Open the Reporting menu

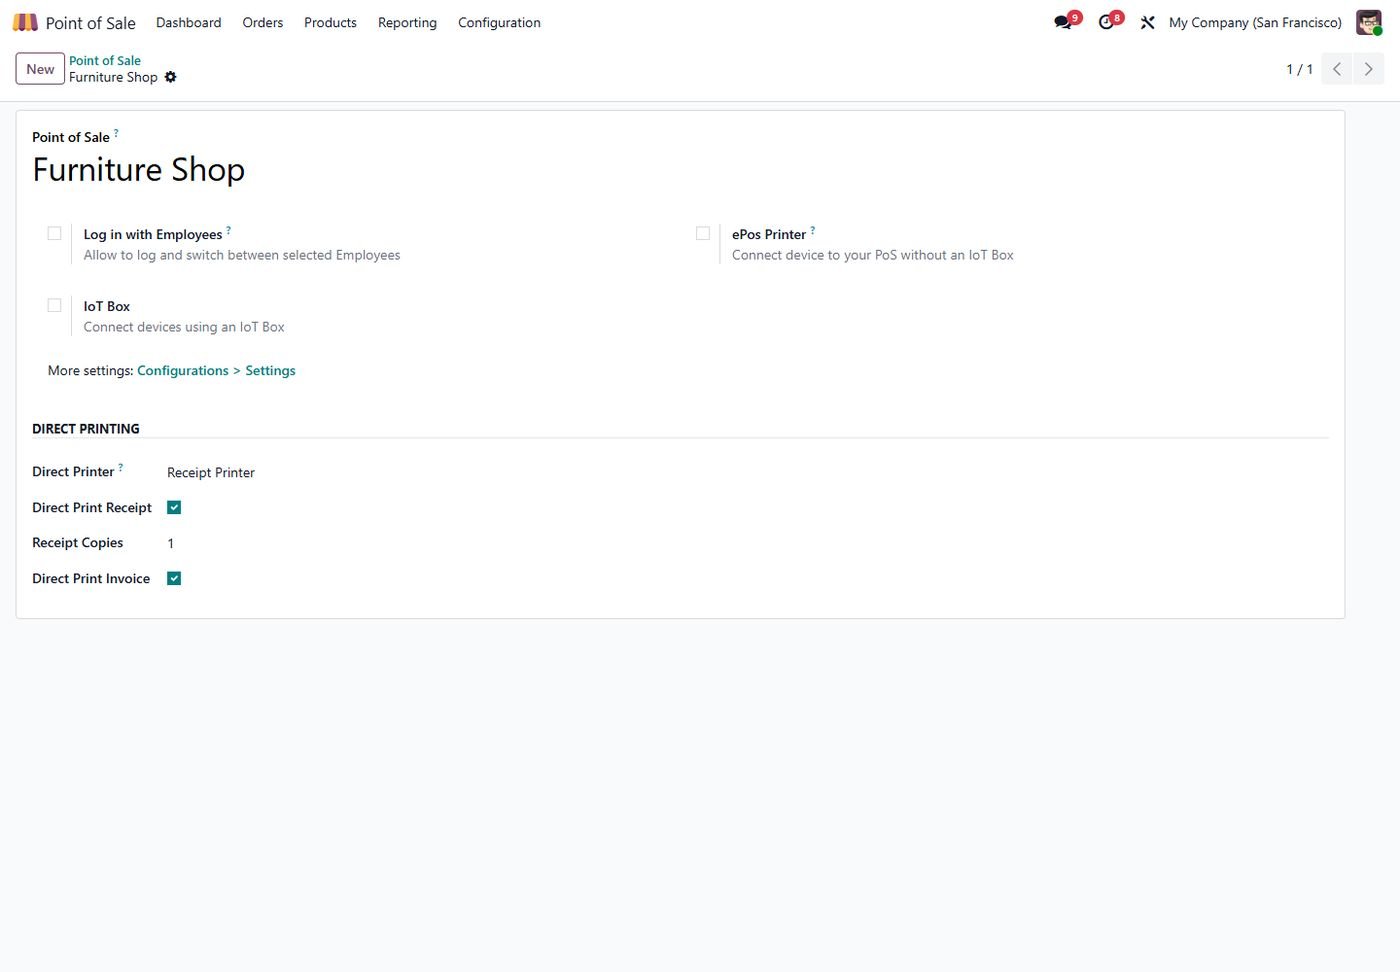coord(407,22)
